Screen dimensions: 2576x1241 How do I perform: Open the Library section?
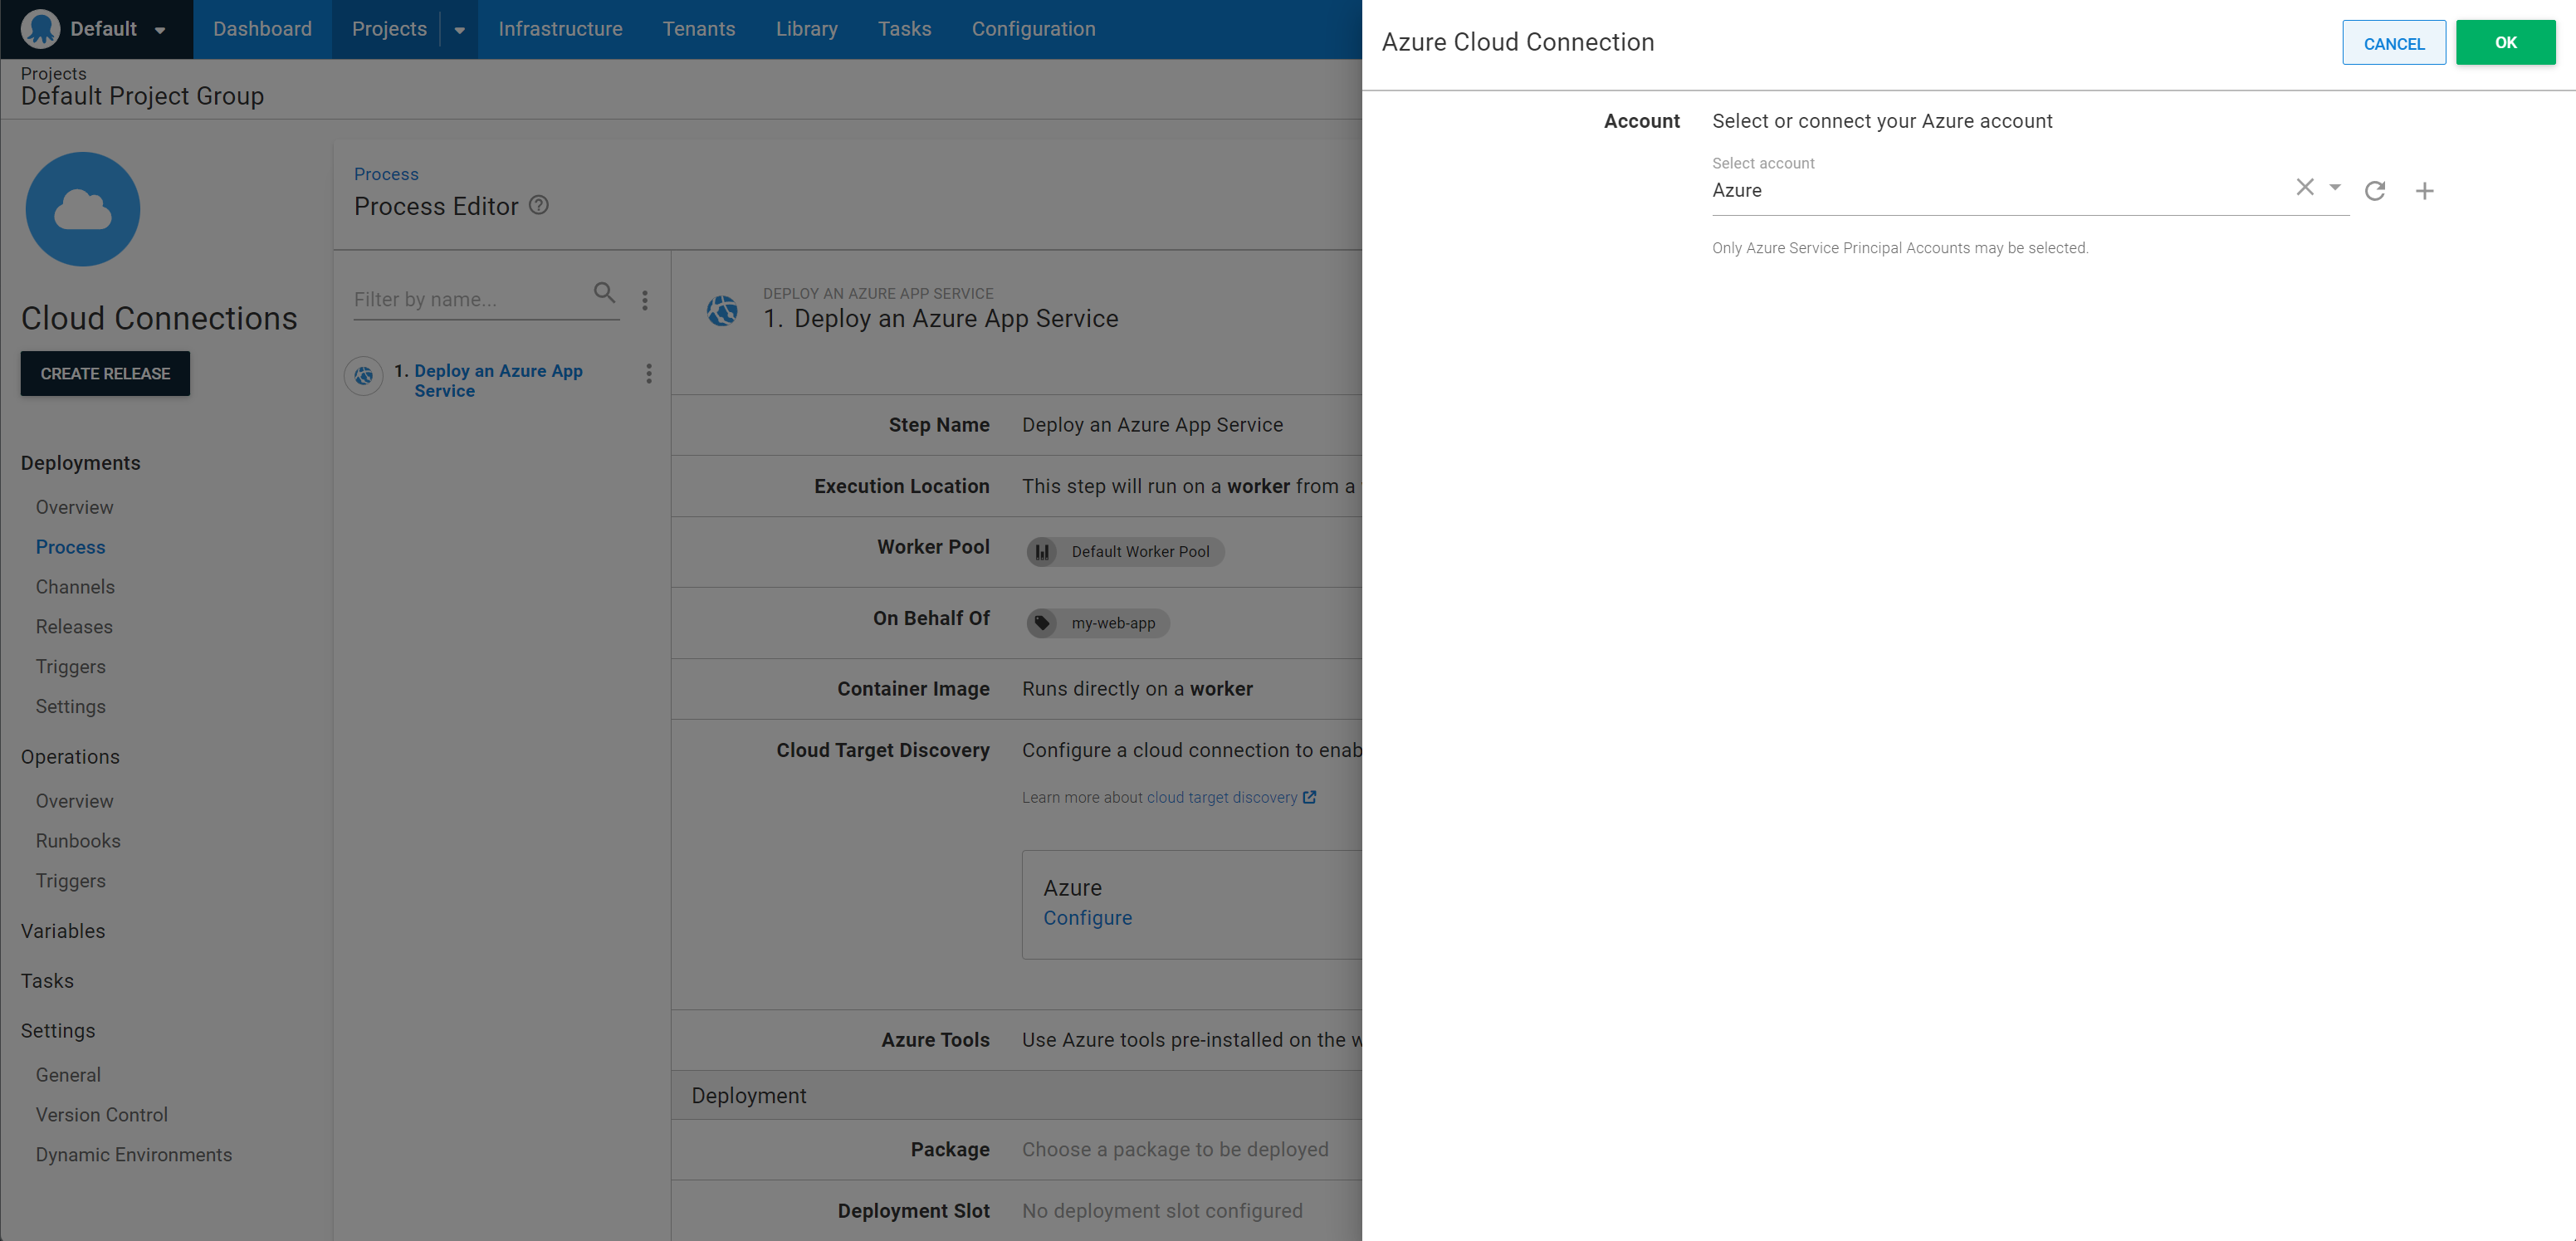coord(806,28)
